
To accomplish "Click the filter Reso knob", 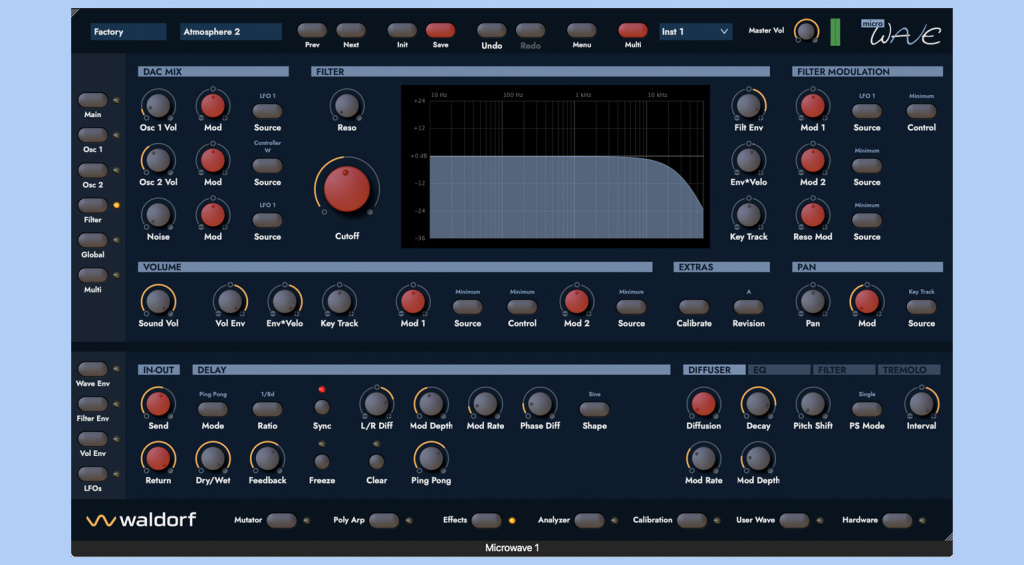I will [347, 105].
